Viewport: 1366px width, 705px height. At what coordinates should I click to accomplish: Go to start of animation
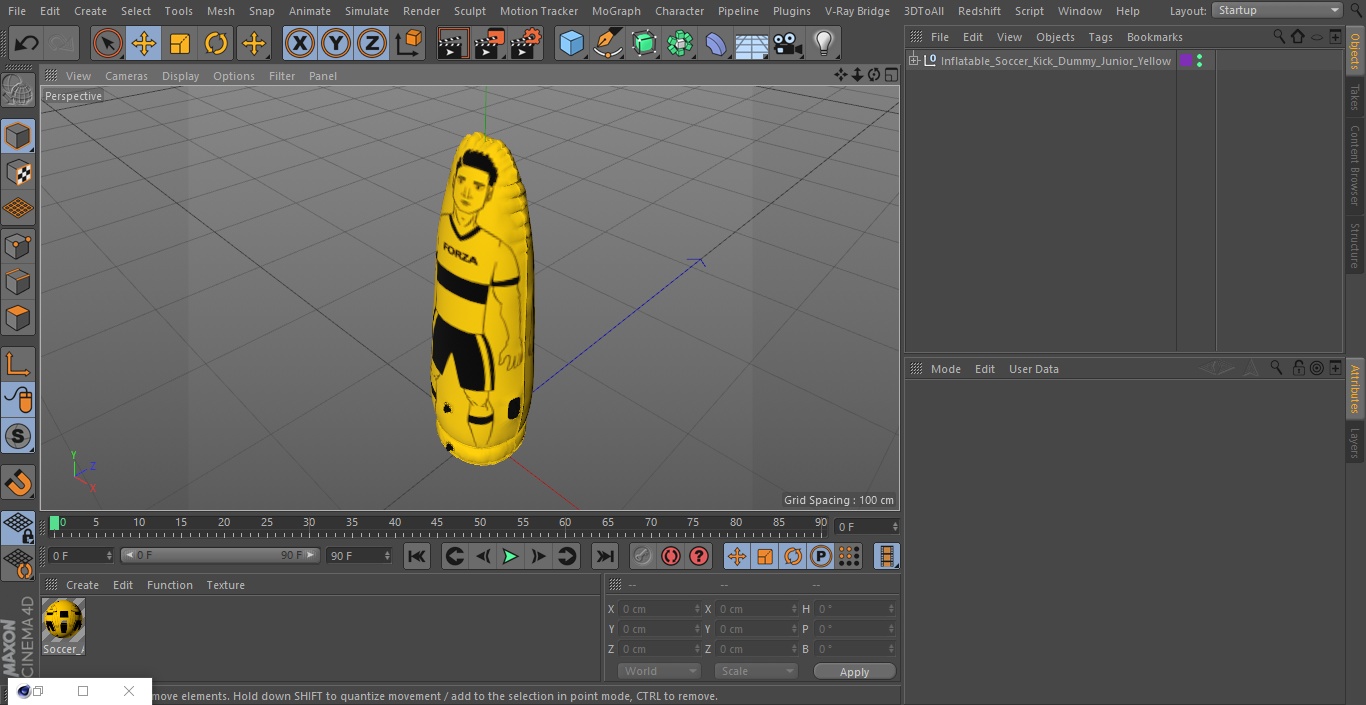point(417,556)
